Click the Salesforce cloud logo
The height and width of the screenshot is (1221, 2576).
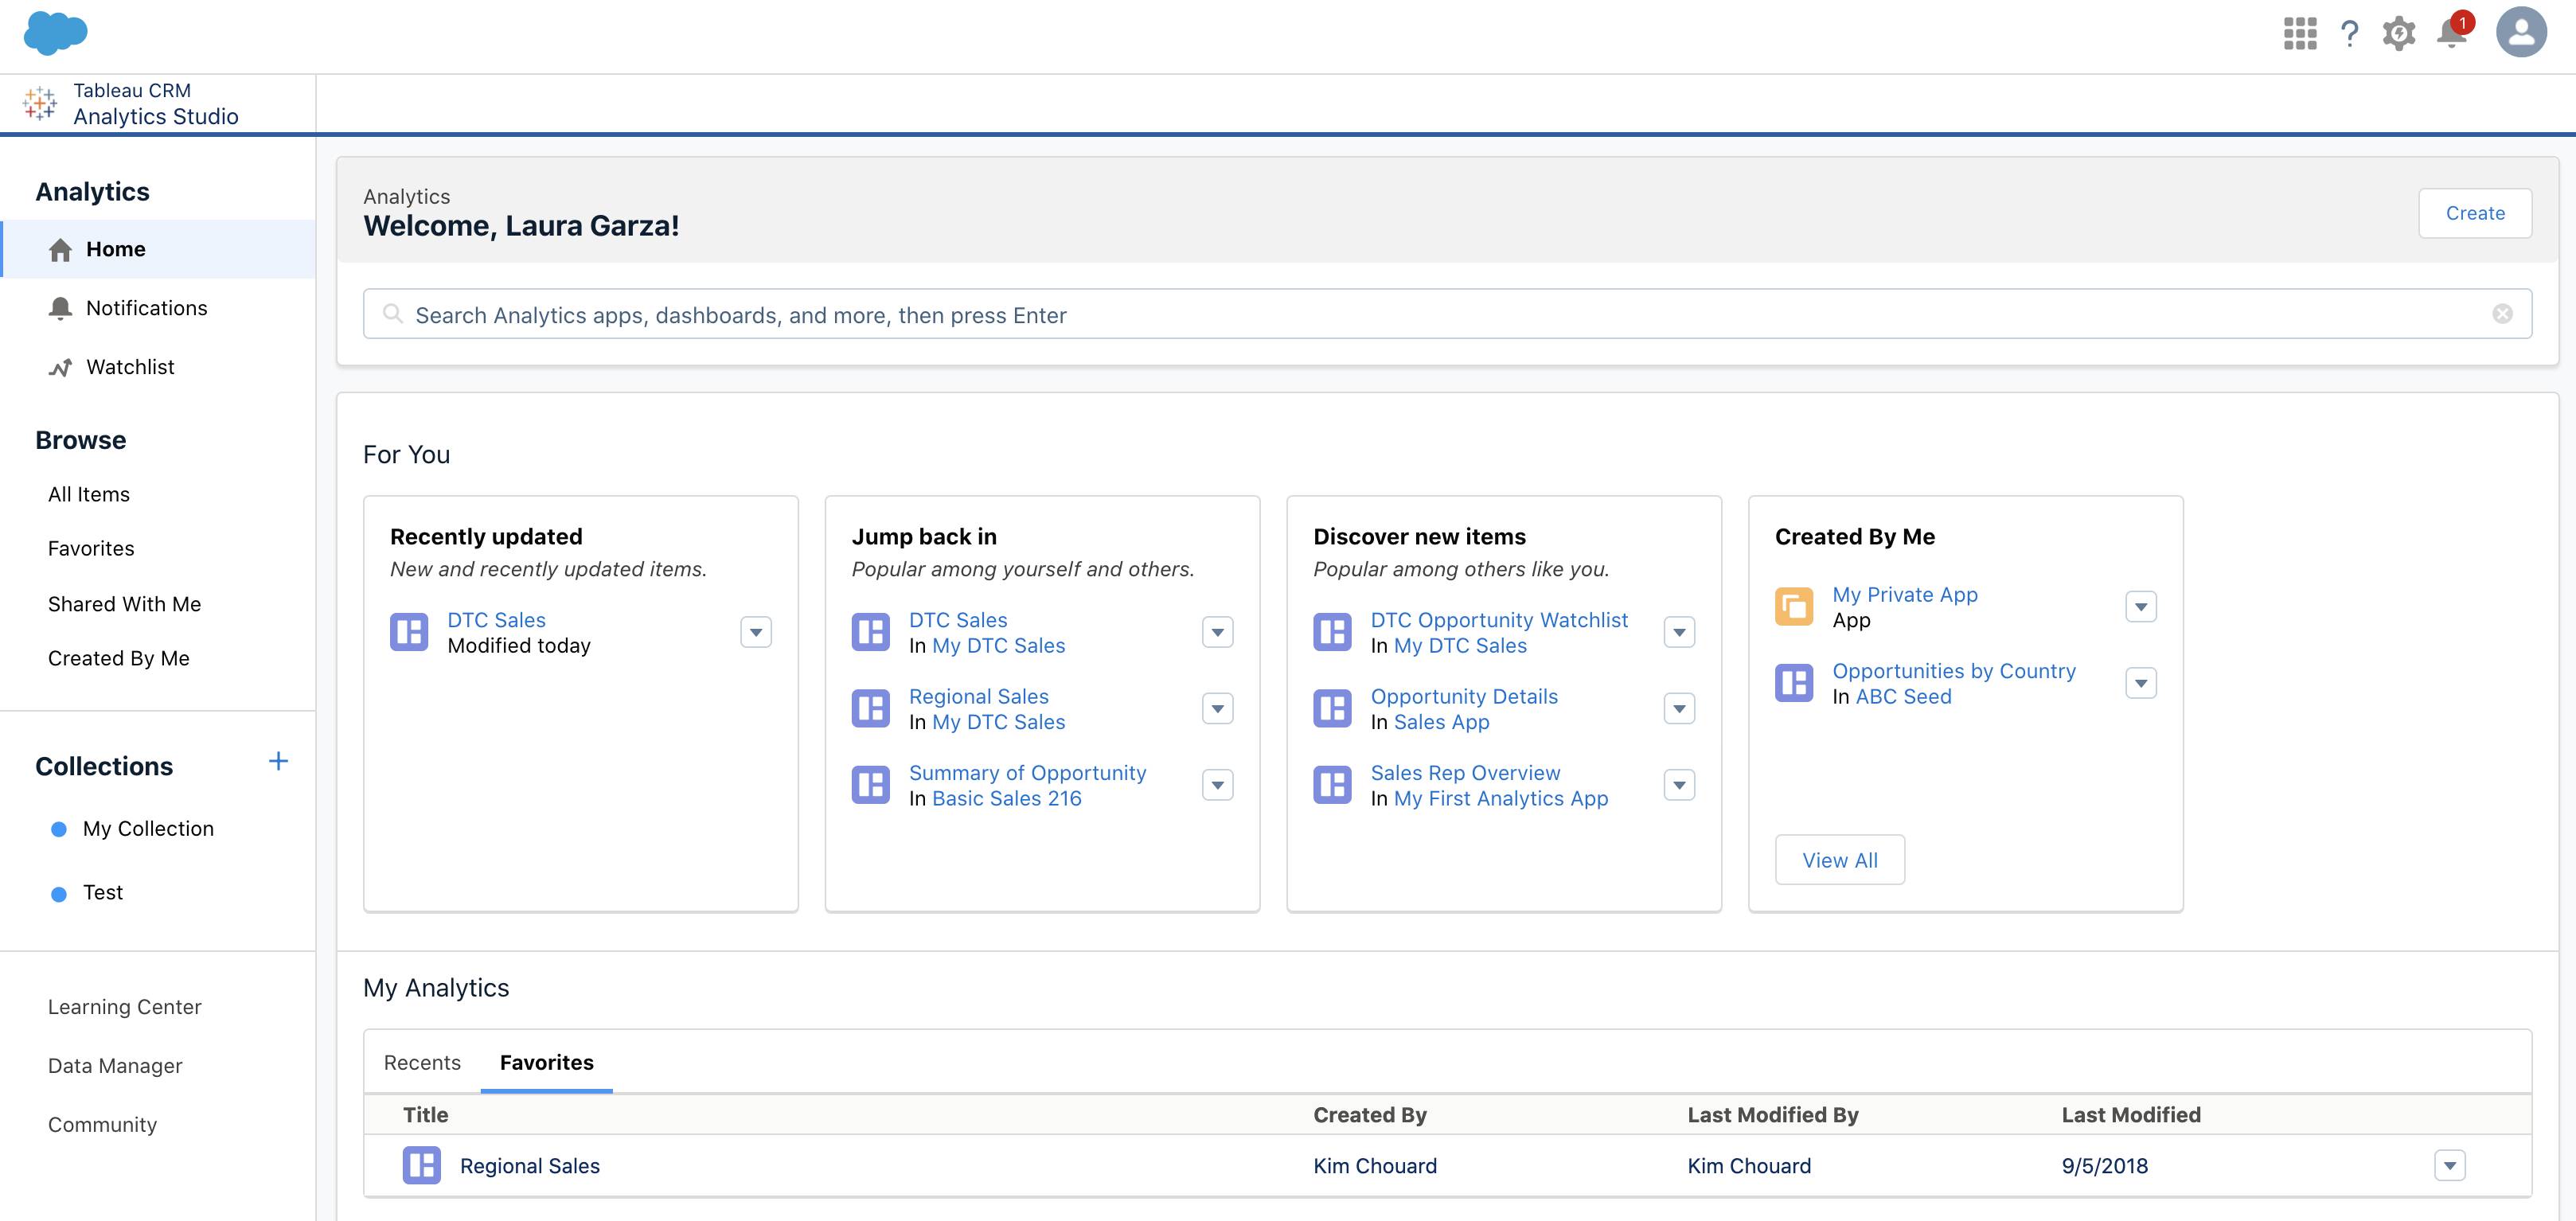[x=55, y=33]
